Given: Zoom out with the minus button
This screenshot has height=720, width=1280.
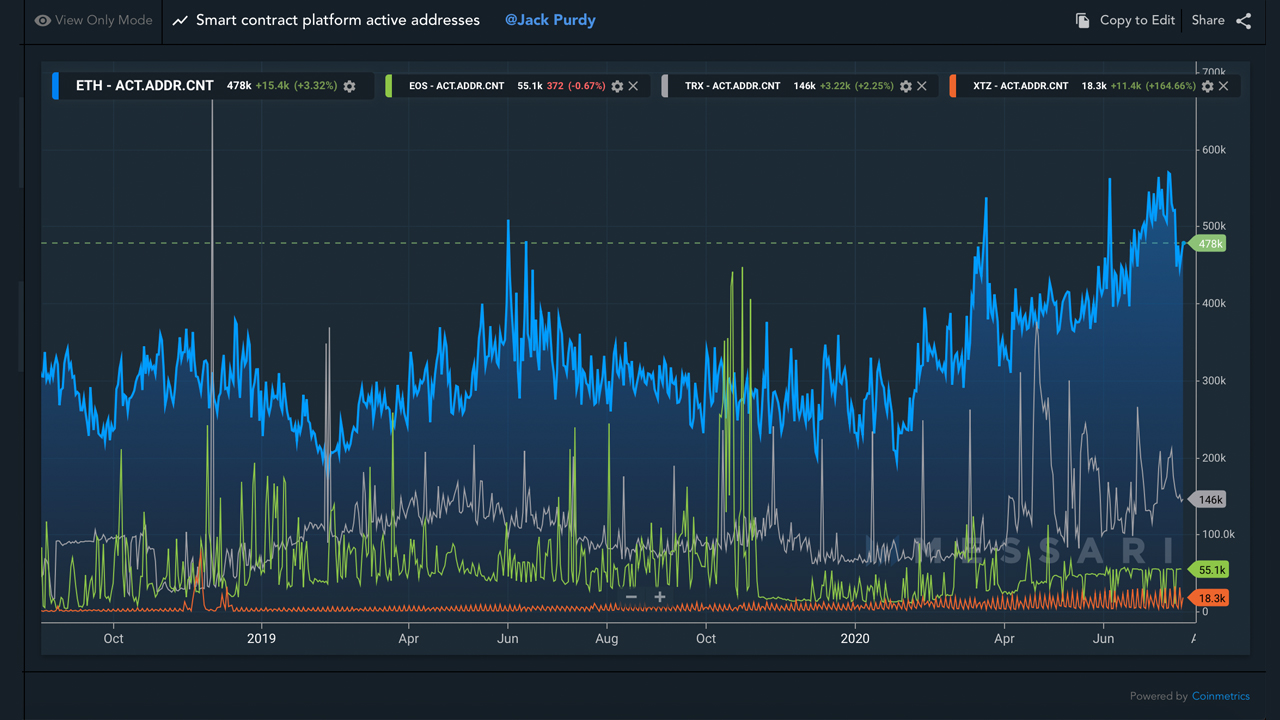Looking at the screenshot, I should pyautogui.click(x=631, y=597).
